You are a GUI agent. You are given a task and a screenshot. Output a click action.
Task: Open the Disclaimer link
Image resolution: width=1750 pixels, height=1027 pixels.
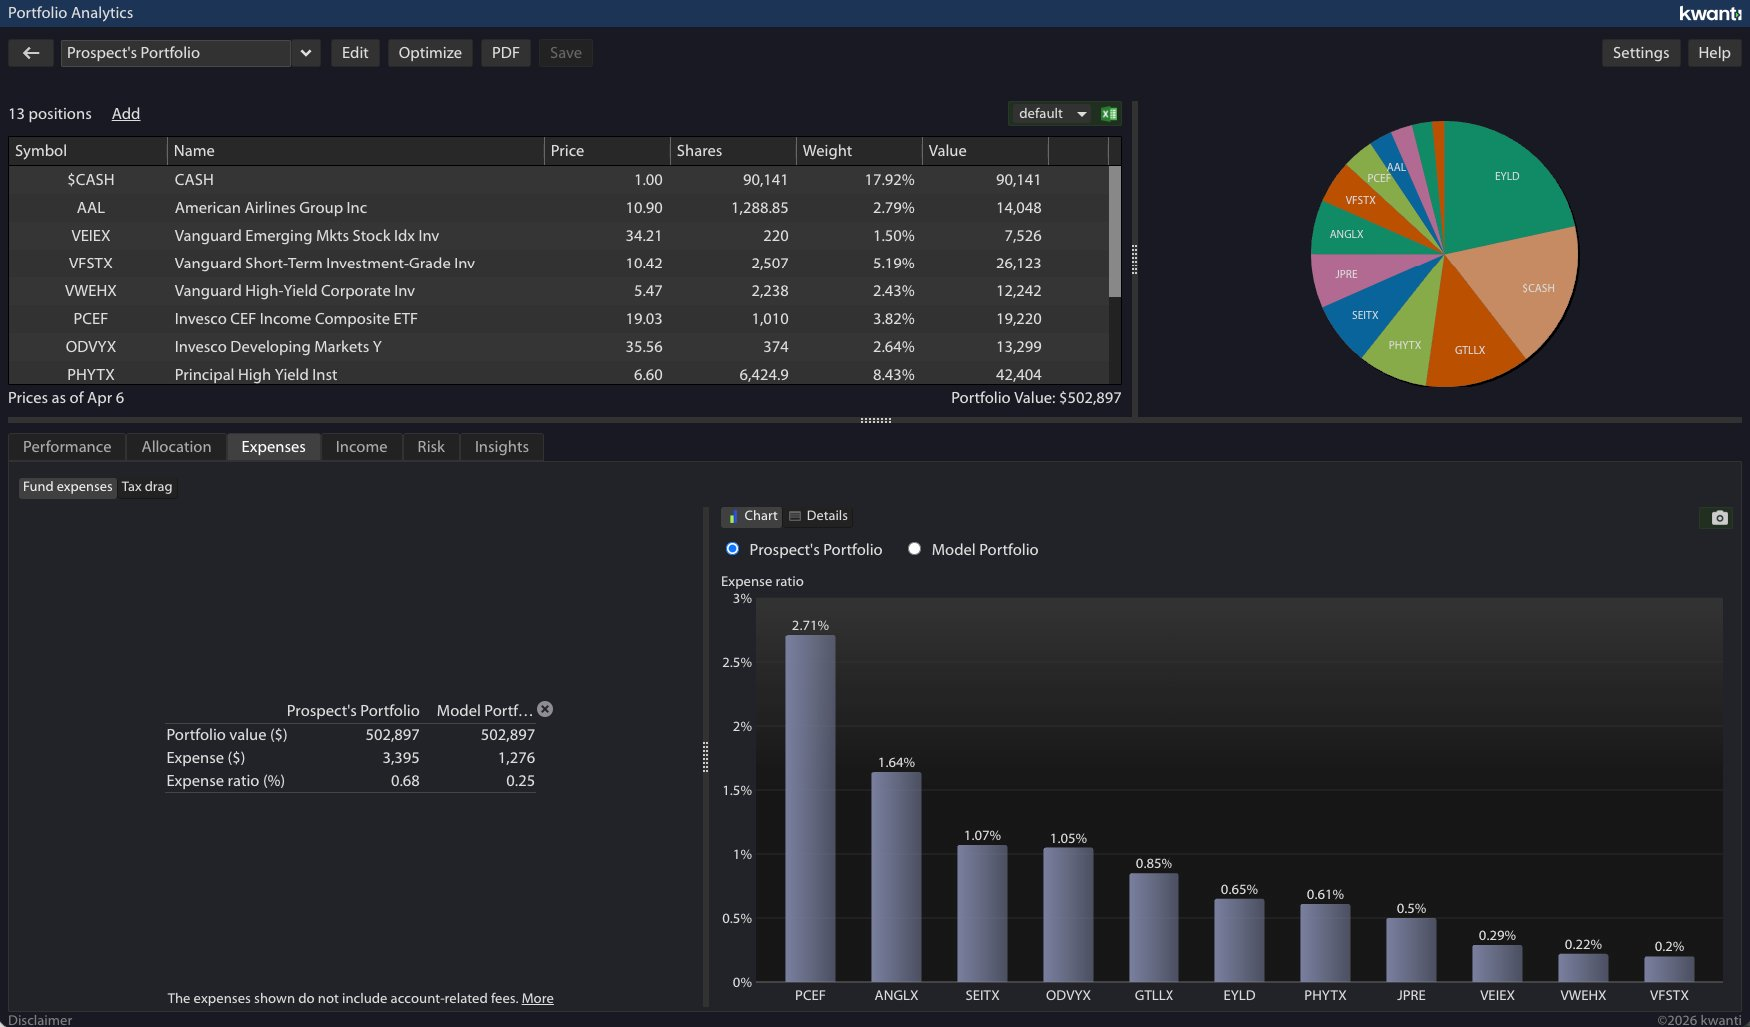pos(40,1020)
